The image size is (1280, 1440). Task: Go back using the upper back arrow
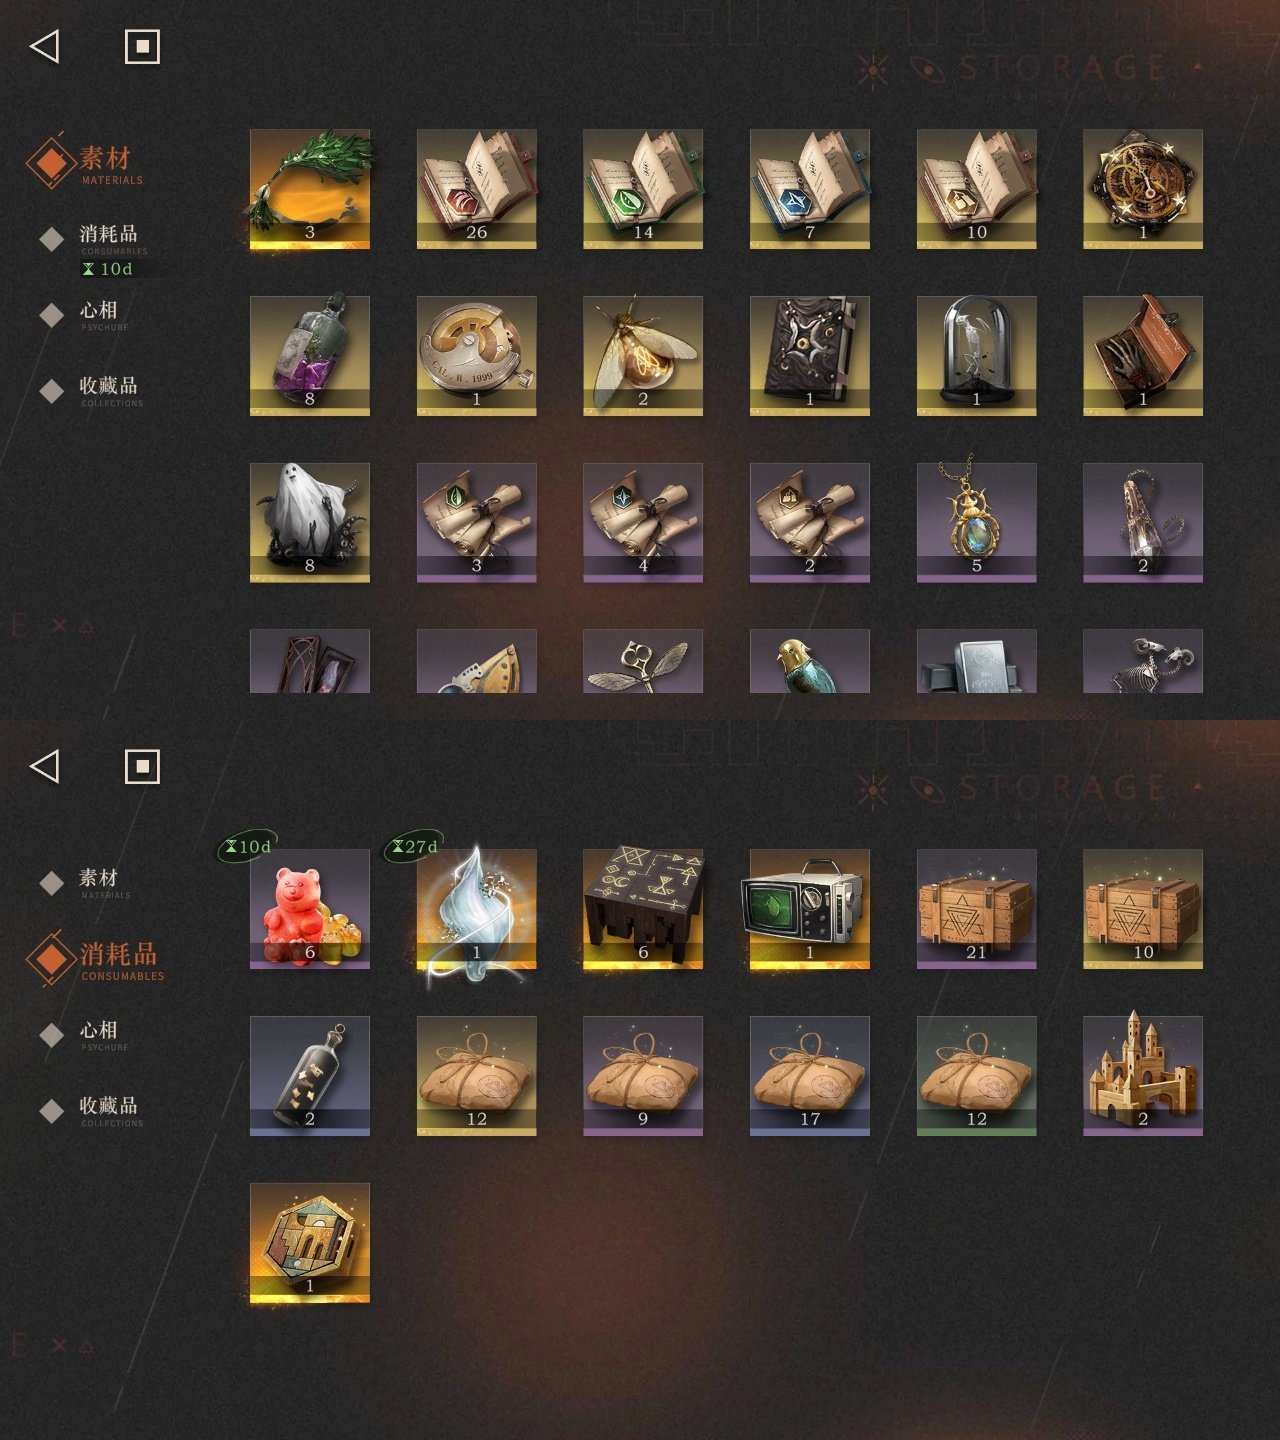[x=45, y=46]
